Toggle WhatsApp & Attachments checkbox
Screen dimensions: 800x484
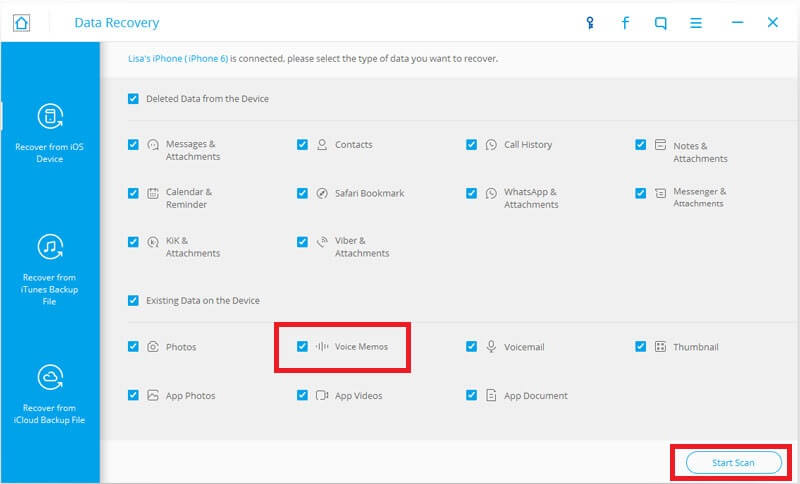pos(471,193)
